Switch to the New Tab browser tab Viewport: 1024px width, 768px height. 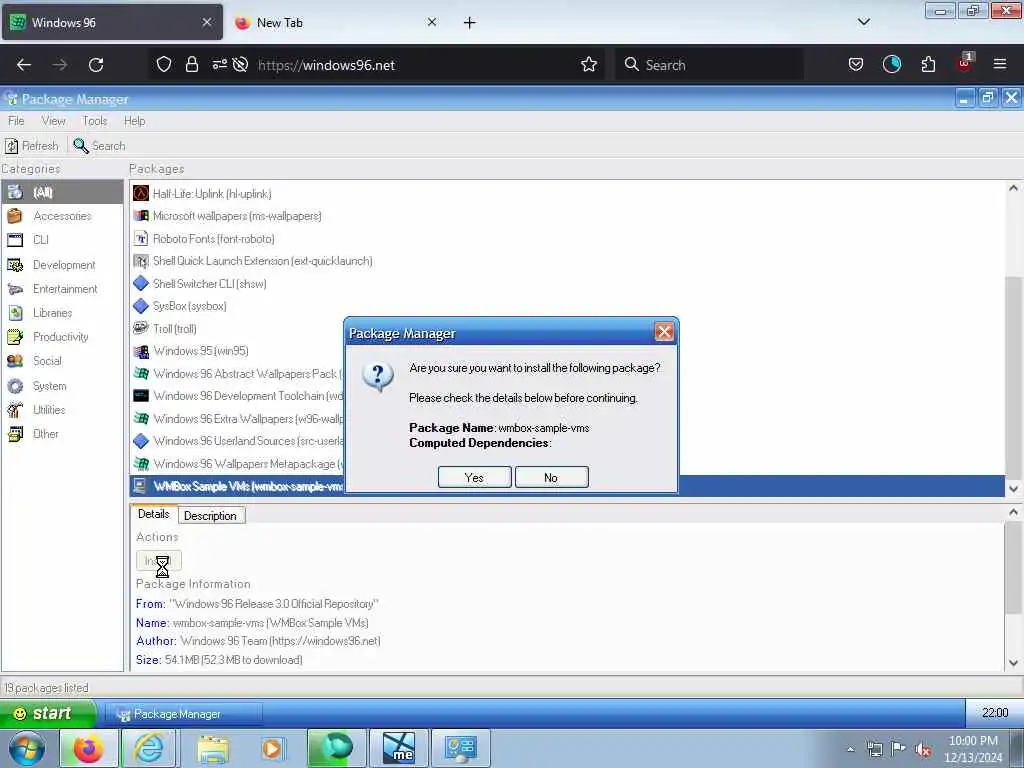coord(335,23)
